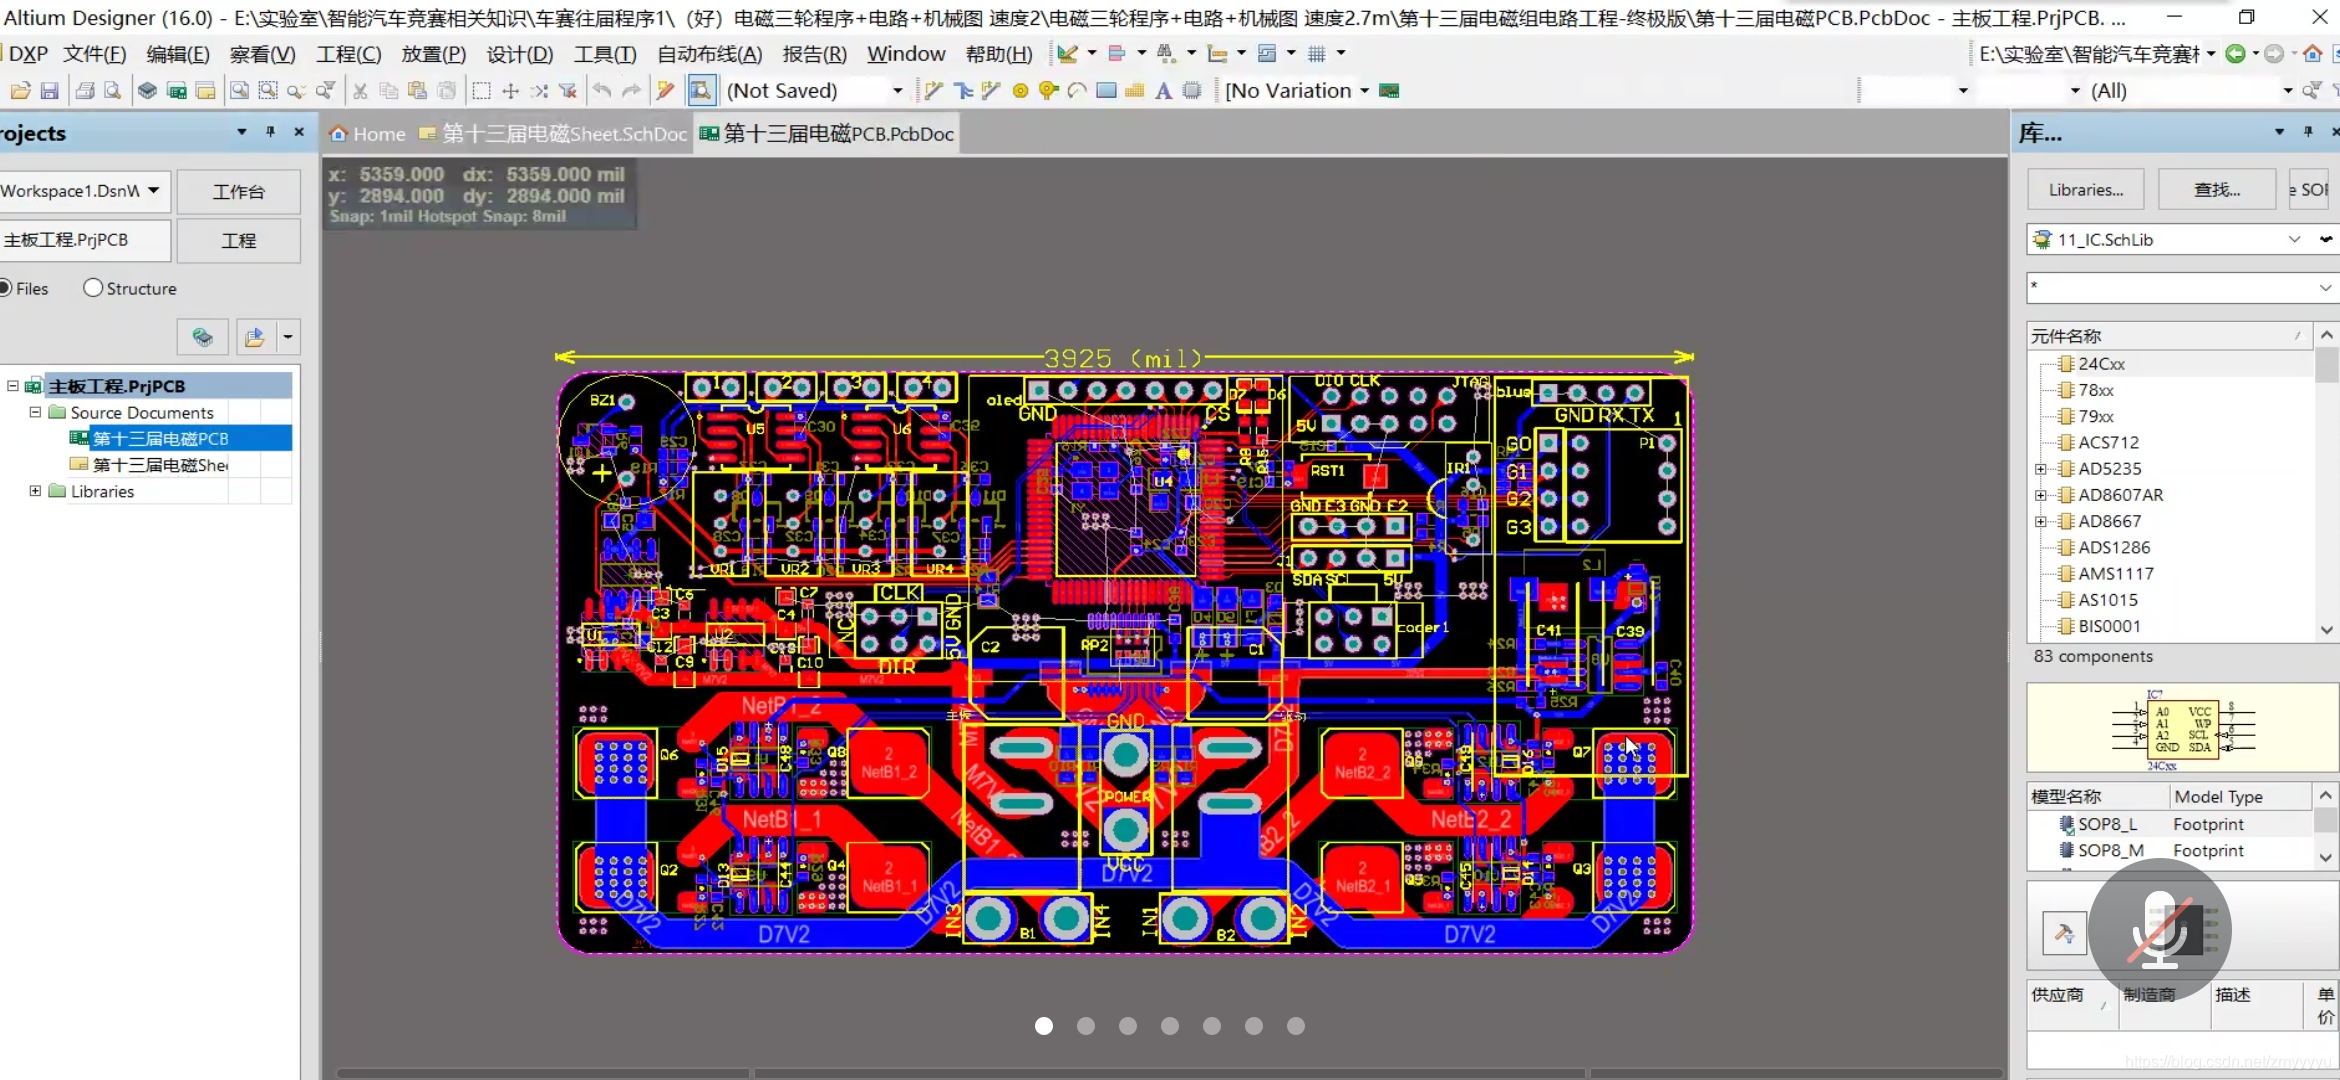The image size is (2340, 1080).
Task: Select the Place Via tool
Action: tap(1048, 91)
